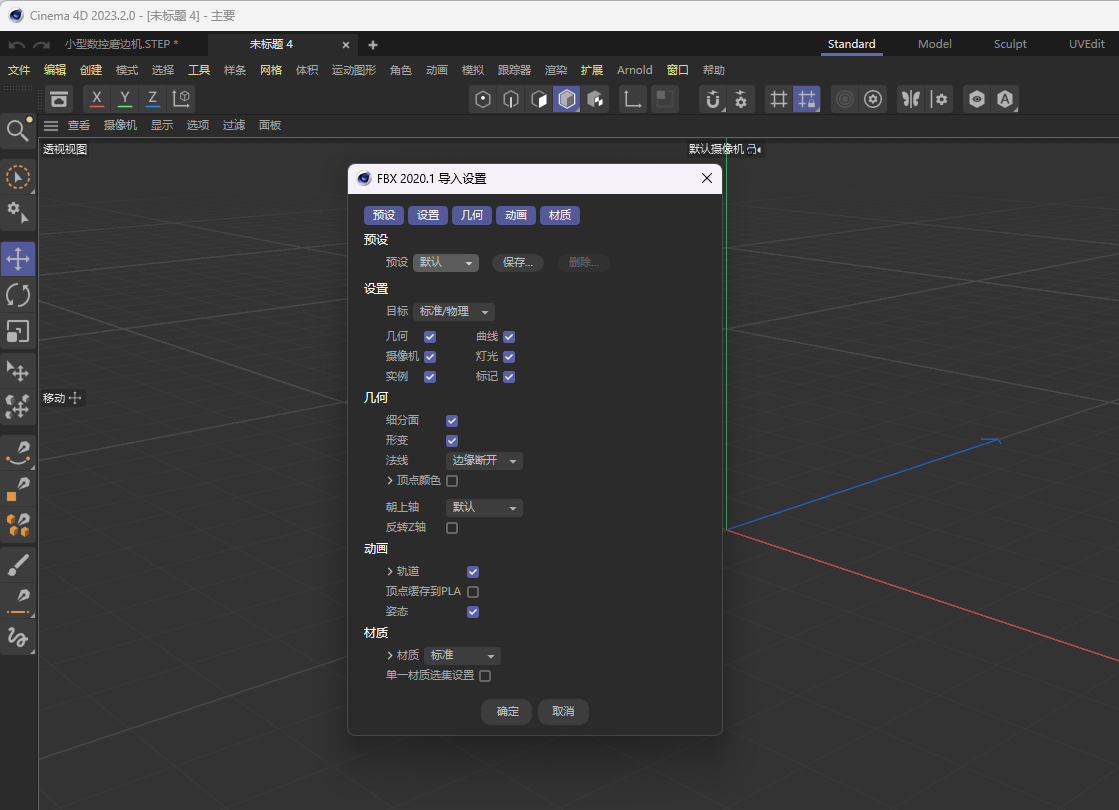Open the viewport hamburger menu icon
The image size is (1119, 810).
coord(51,126)
